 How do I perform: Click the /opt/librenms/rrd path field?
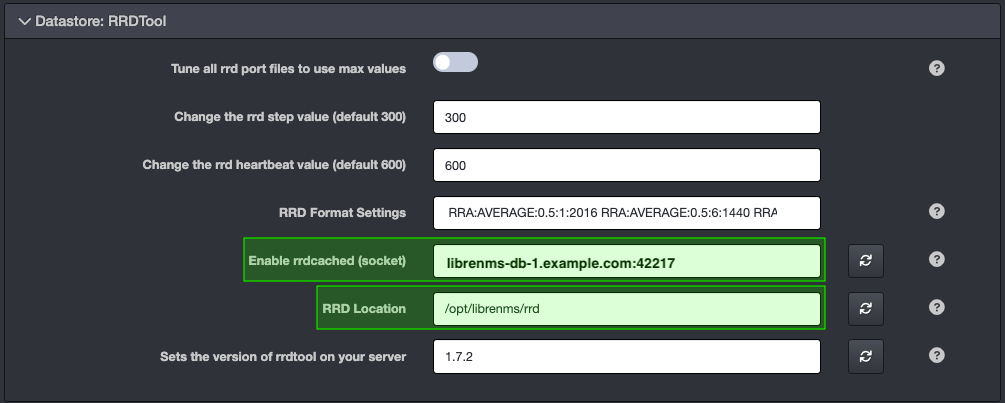pyautogui.click(x=626, y=309)
